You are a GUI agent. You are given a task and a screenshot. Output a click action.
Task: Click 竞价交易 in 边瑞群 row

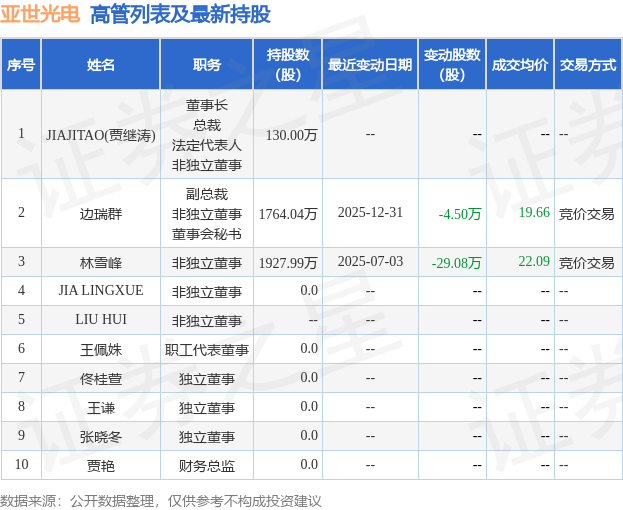(586, 214)
